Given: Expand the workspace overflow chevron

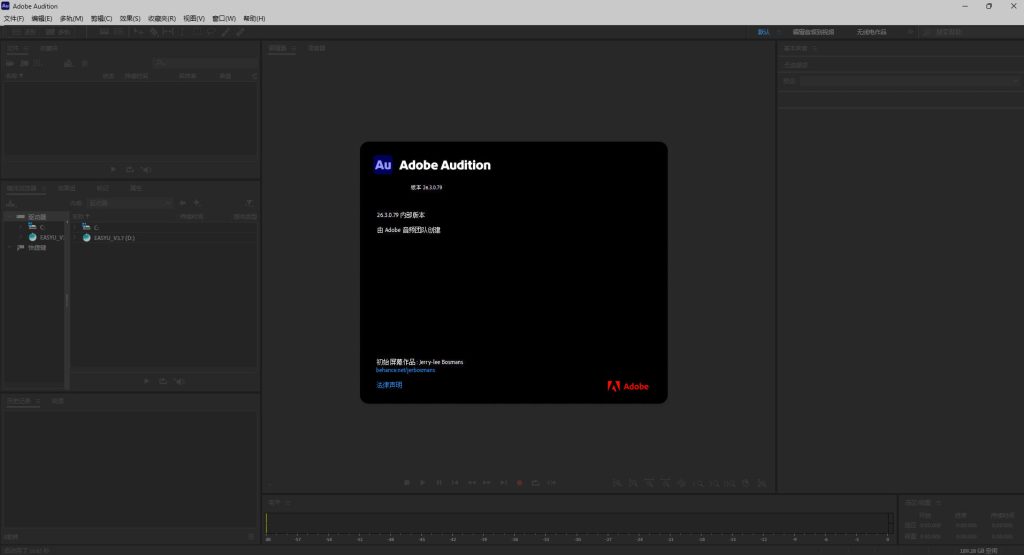Looking at the screenshot, I should [x=910, y=32].
